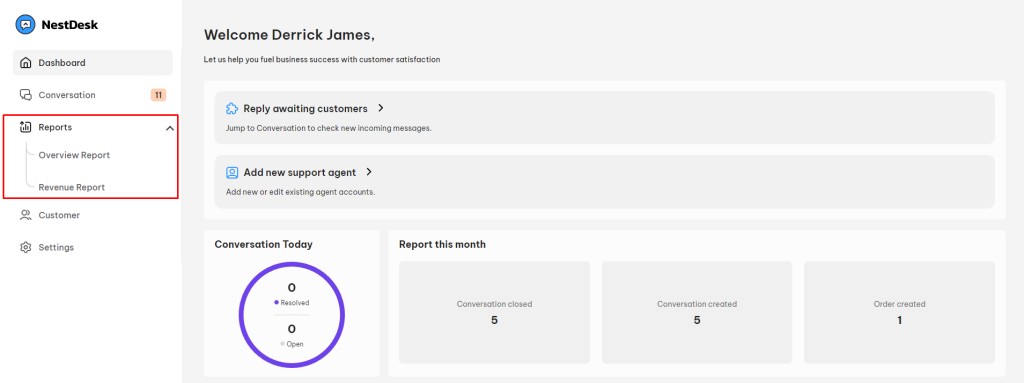Click the Settings gear icon
1024x383 pixels.
(x=25, y=247)
